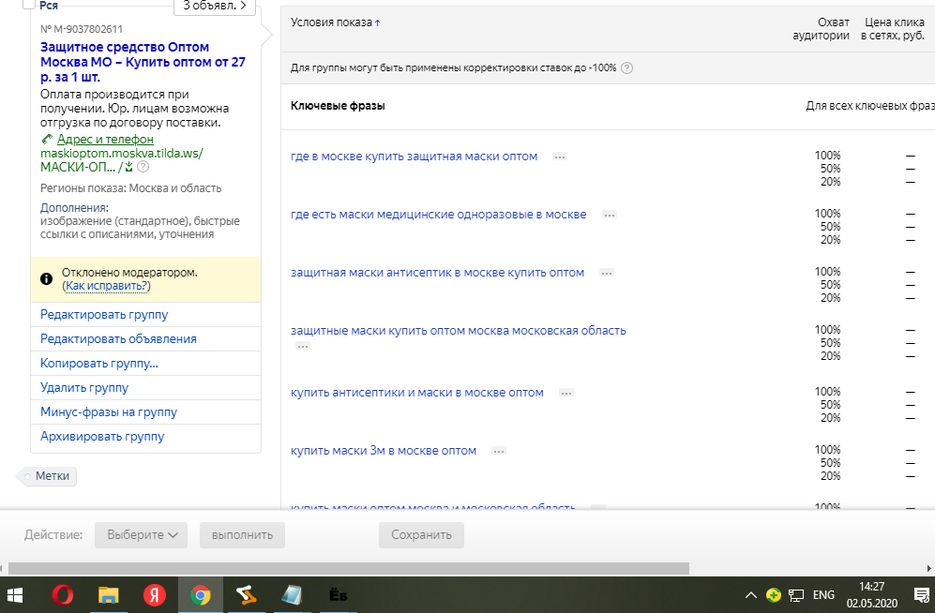935x613 pixels.
Task: Launch Yandex Browser from the taskbar
Action: tap(155, 595)
